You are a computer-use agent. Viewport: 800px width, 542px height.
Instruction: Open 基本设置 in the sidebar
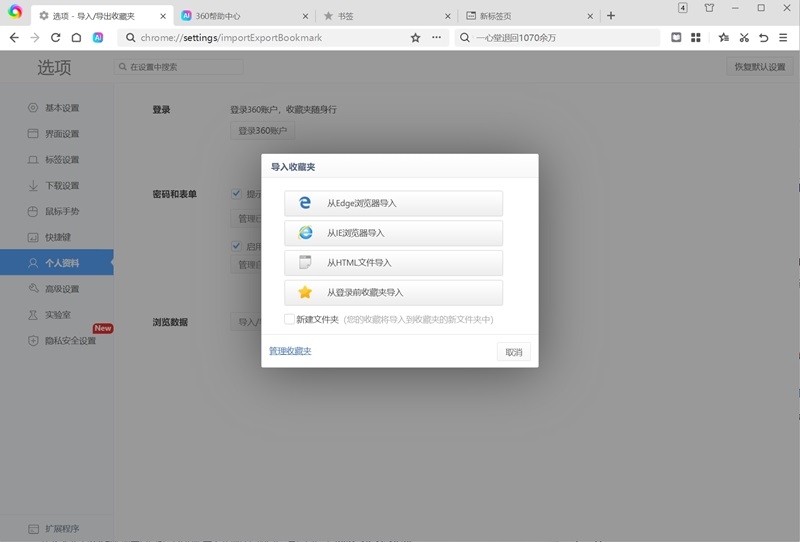(57, 108)
